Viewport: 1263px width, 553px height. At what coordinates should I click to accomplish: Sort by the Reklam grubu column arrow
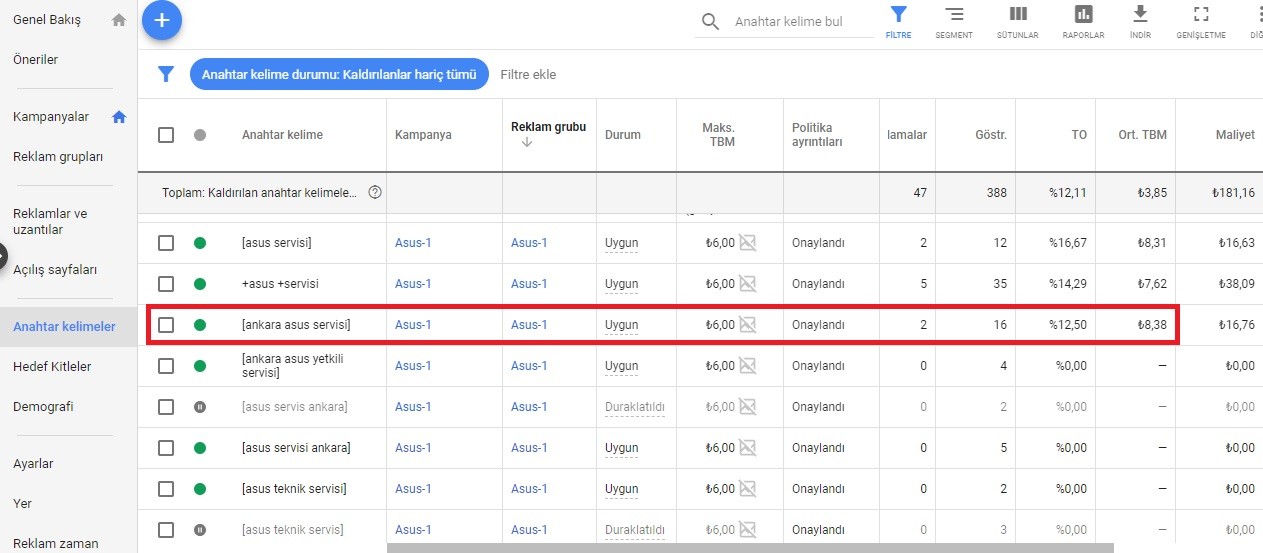[x=527, y=143]
